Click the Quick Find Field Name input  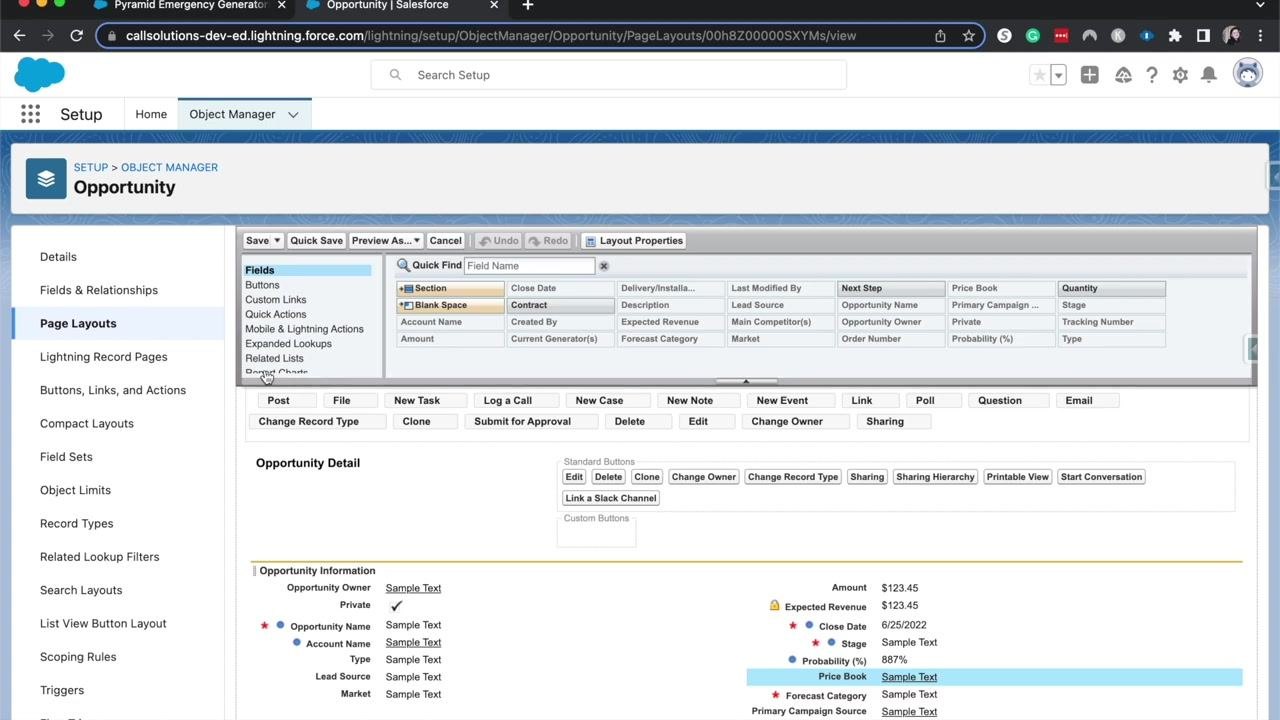point(529,266)
